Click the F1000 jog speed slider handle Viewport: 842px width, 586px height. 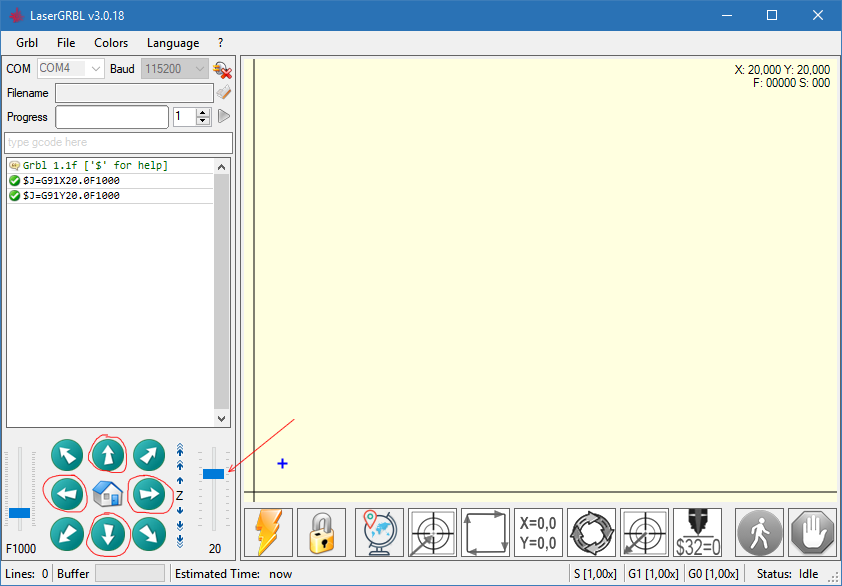tap(19, 513)
